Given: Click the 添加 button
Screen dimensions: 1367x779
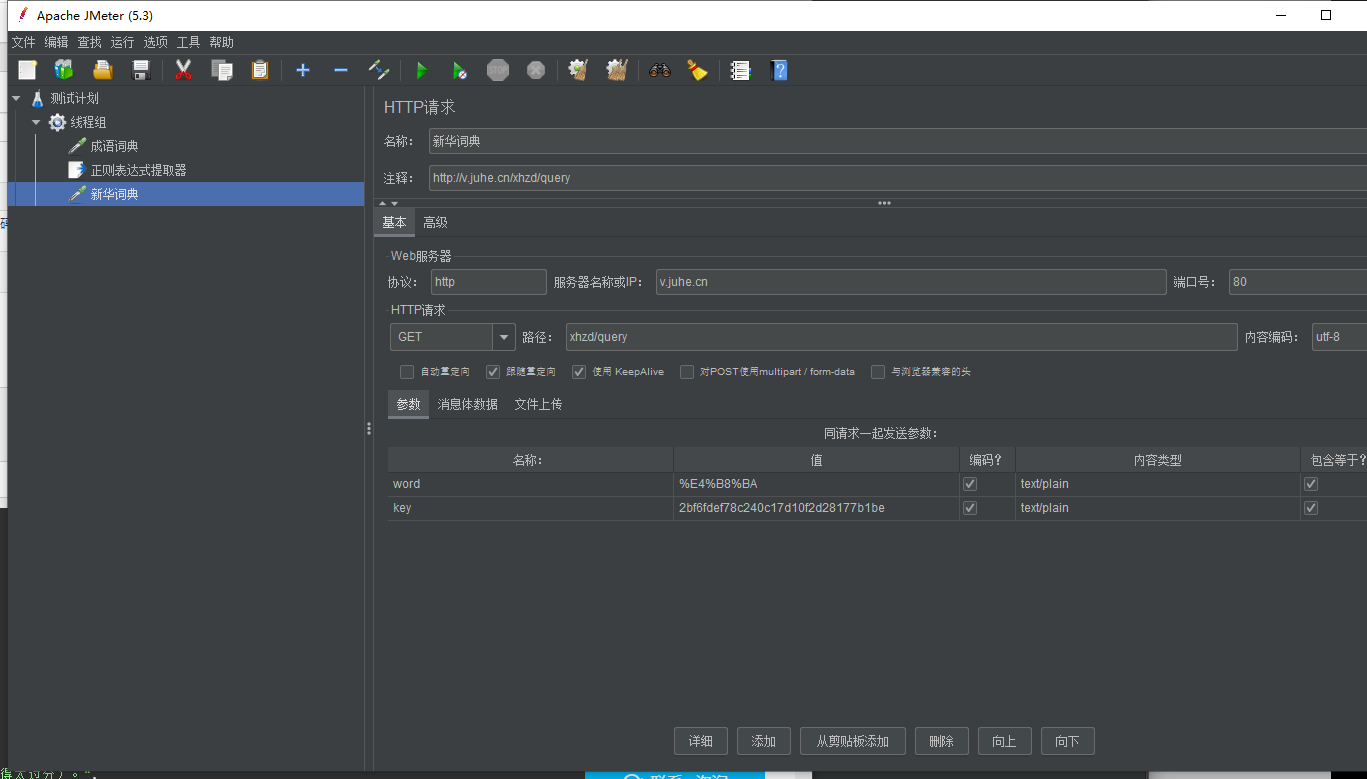Looking at the screenshot, I should pyautogui.click(x=764, y=741).
